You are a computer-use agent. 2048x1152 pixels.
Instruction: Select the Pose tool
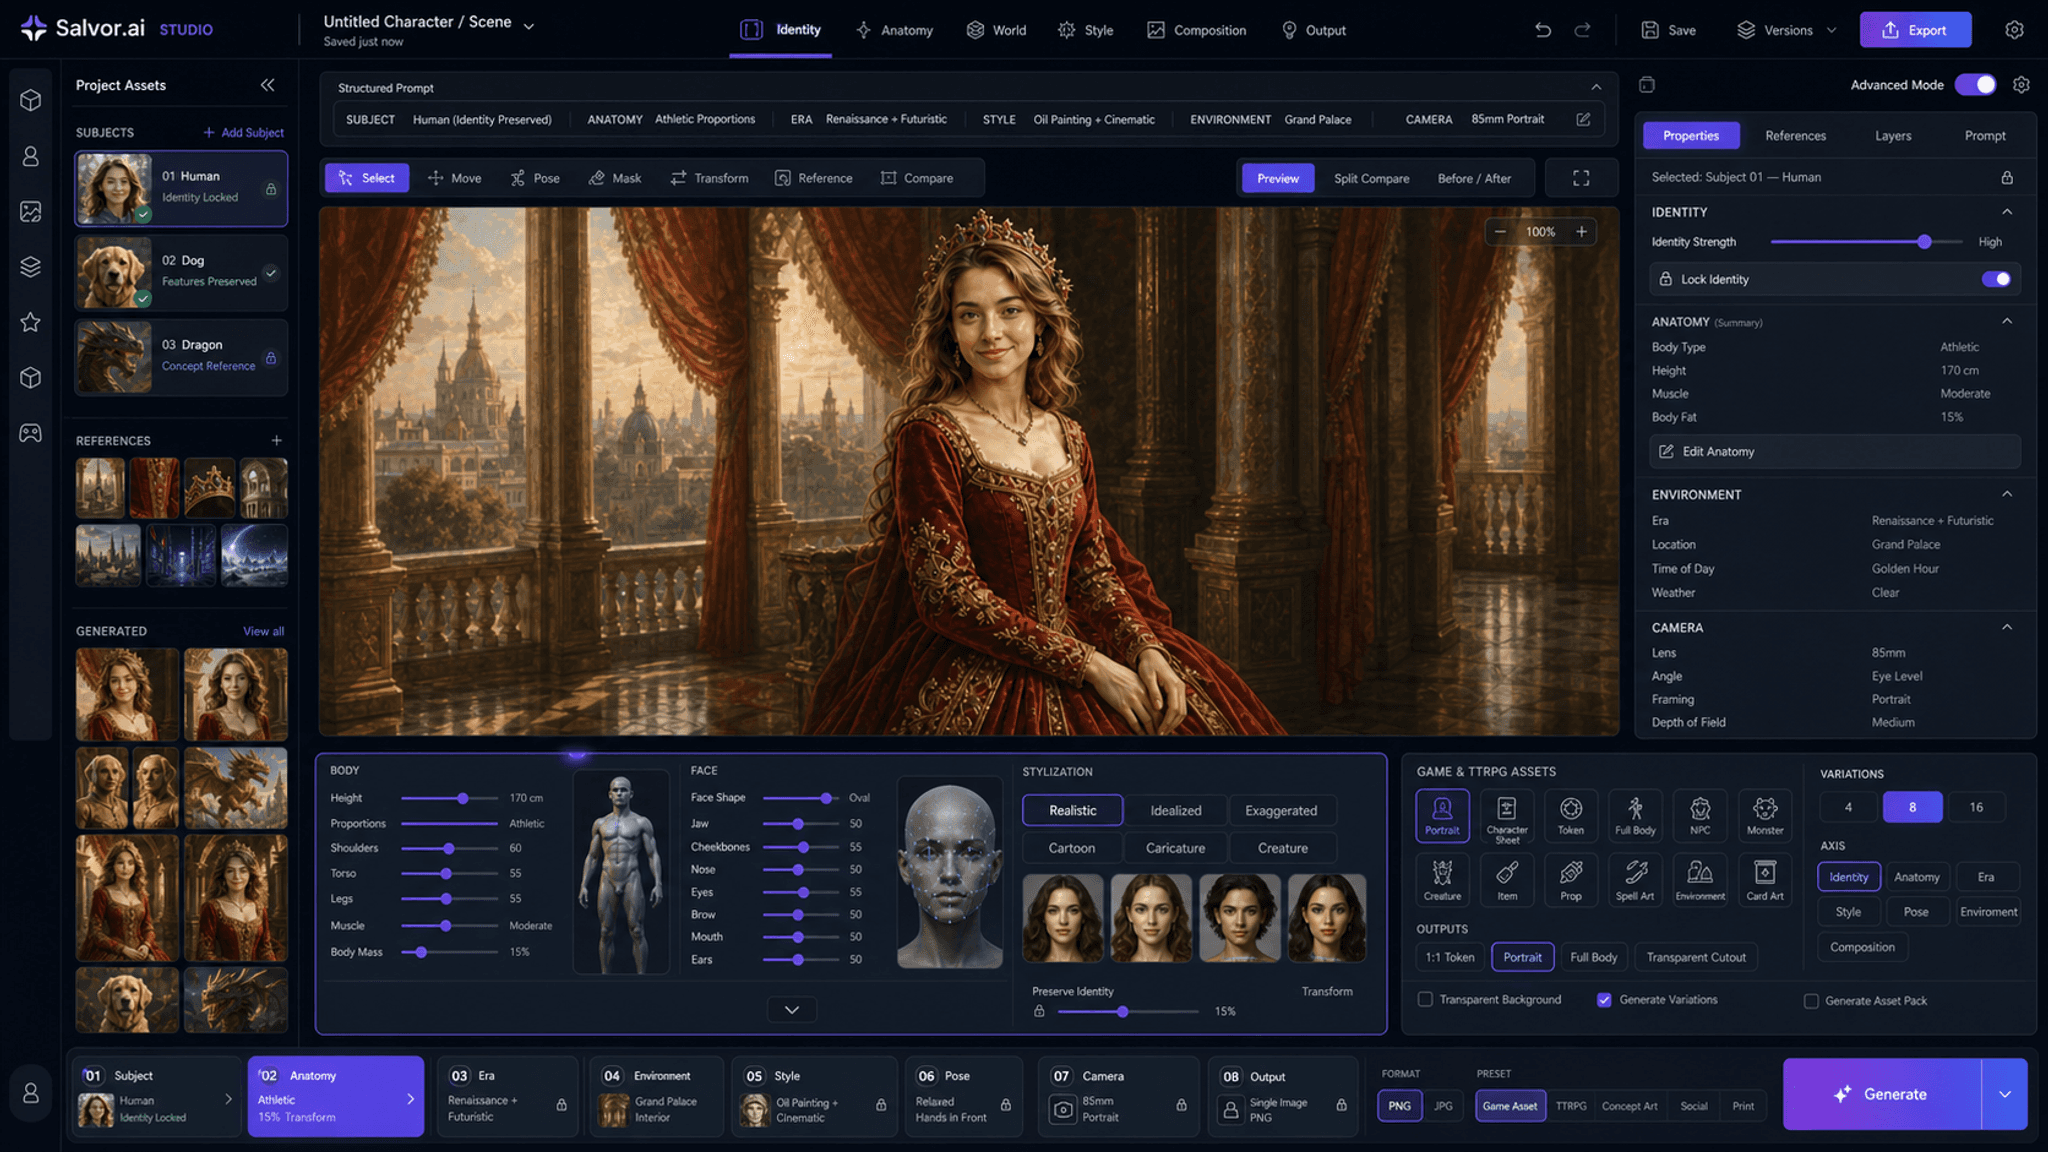click(x=535, y=178)
